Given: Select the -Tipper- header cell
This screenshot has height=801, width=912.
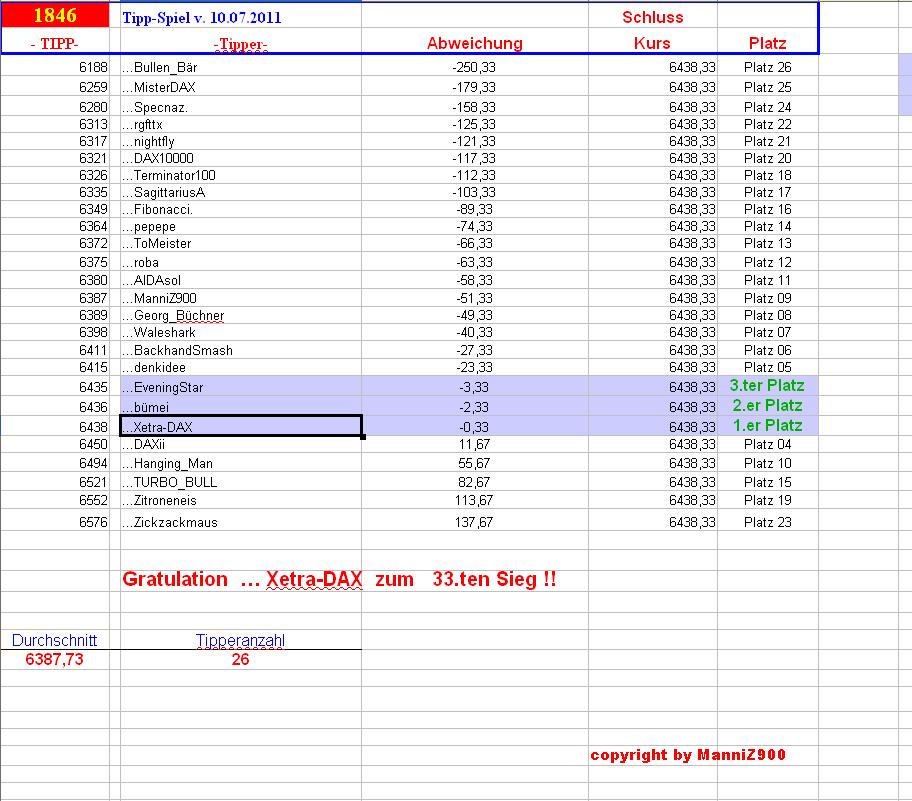Looking at the screenshot, I should point(240,43).
